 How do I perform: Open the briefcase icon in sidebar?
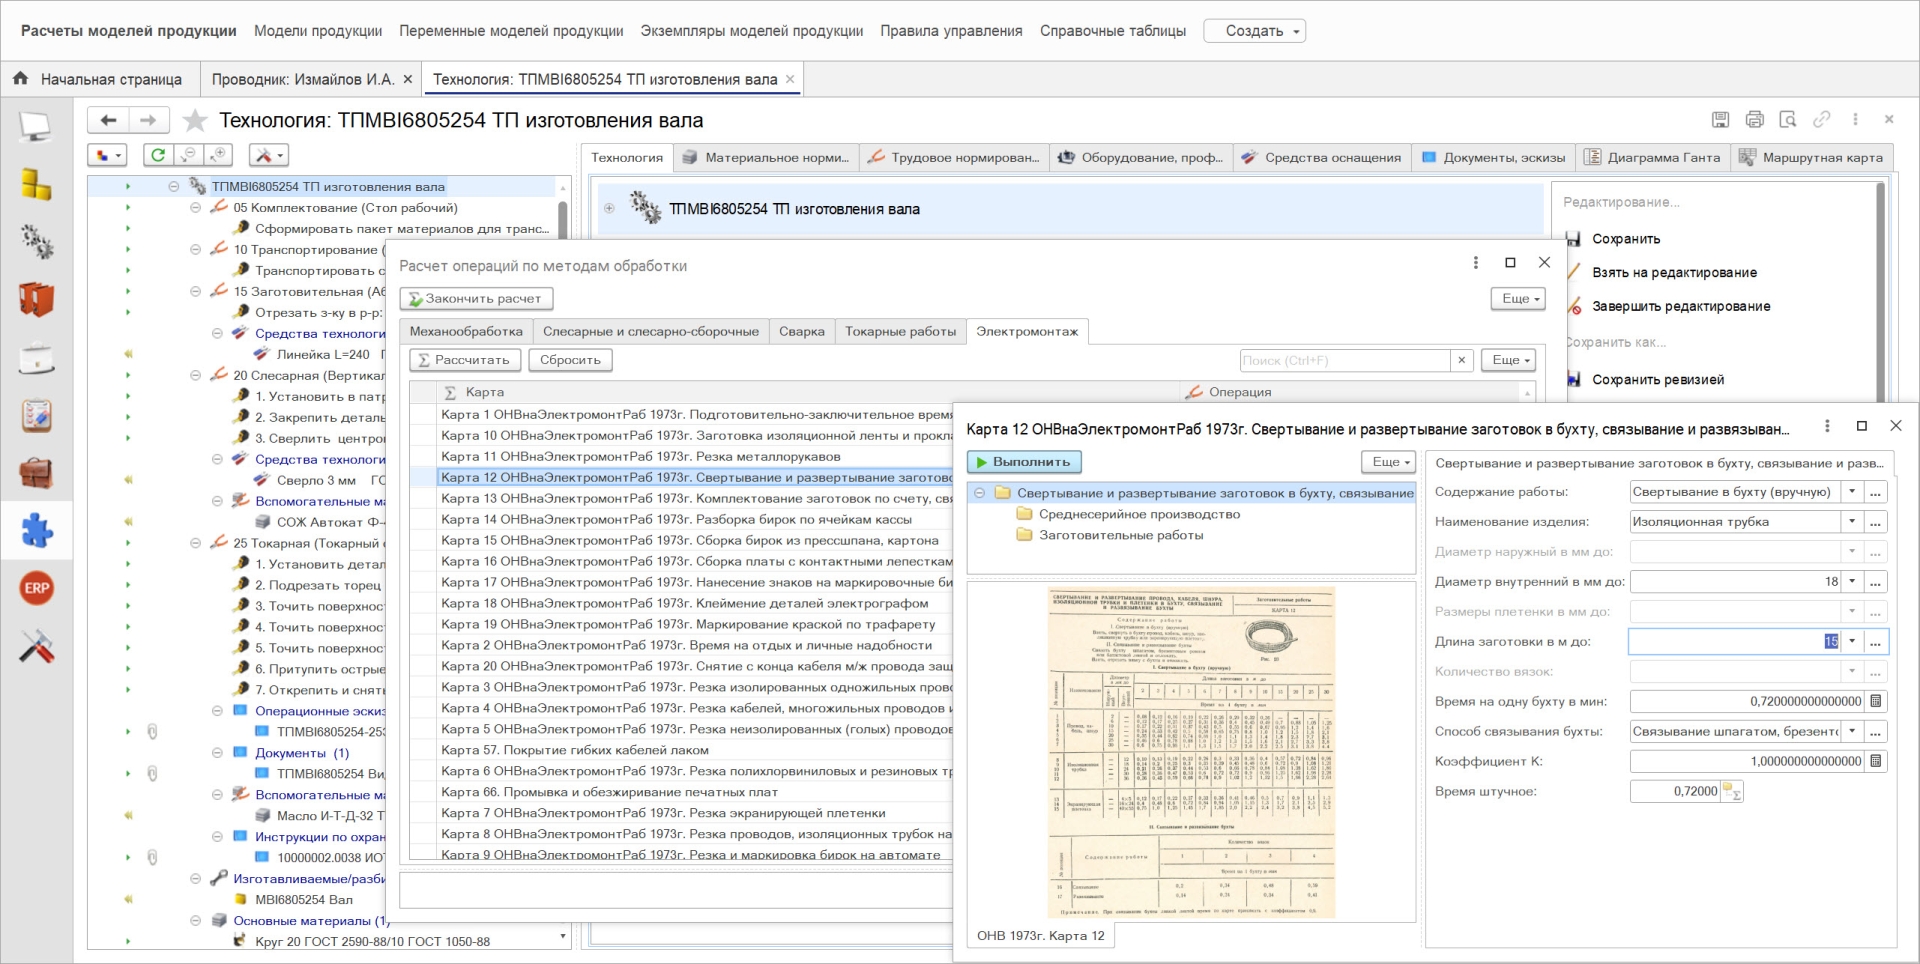37,473
